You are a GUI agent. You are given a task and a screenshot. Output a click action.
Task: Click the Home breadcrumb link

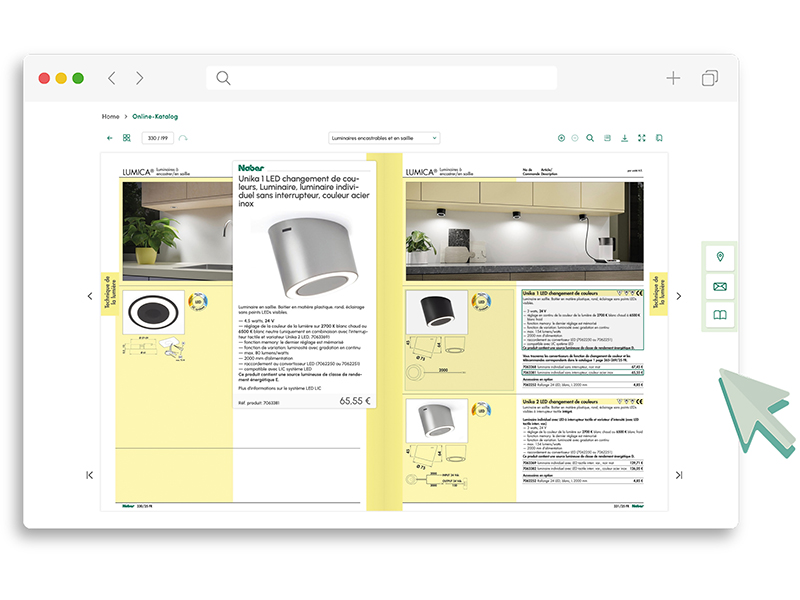point(110,116)
